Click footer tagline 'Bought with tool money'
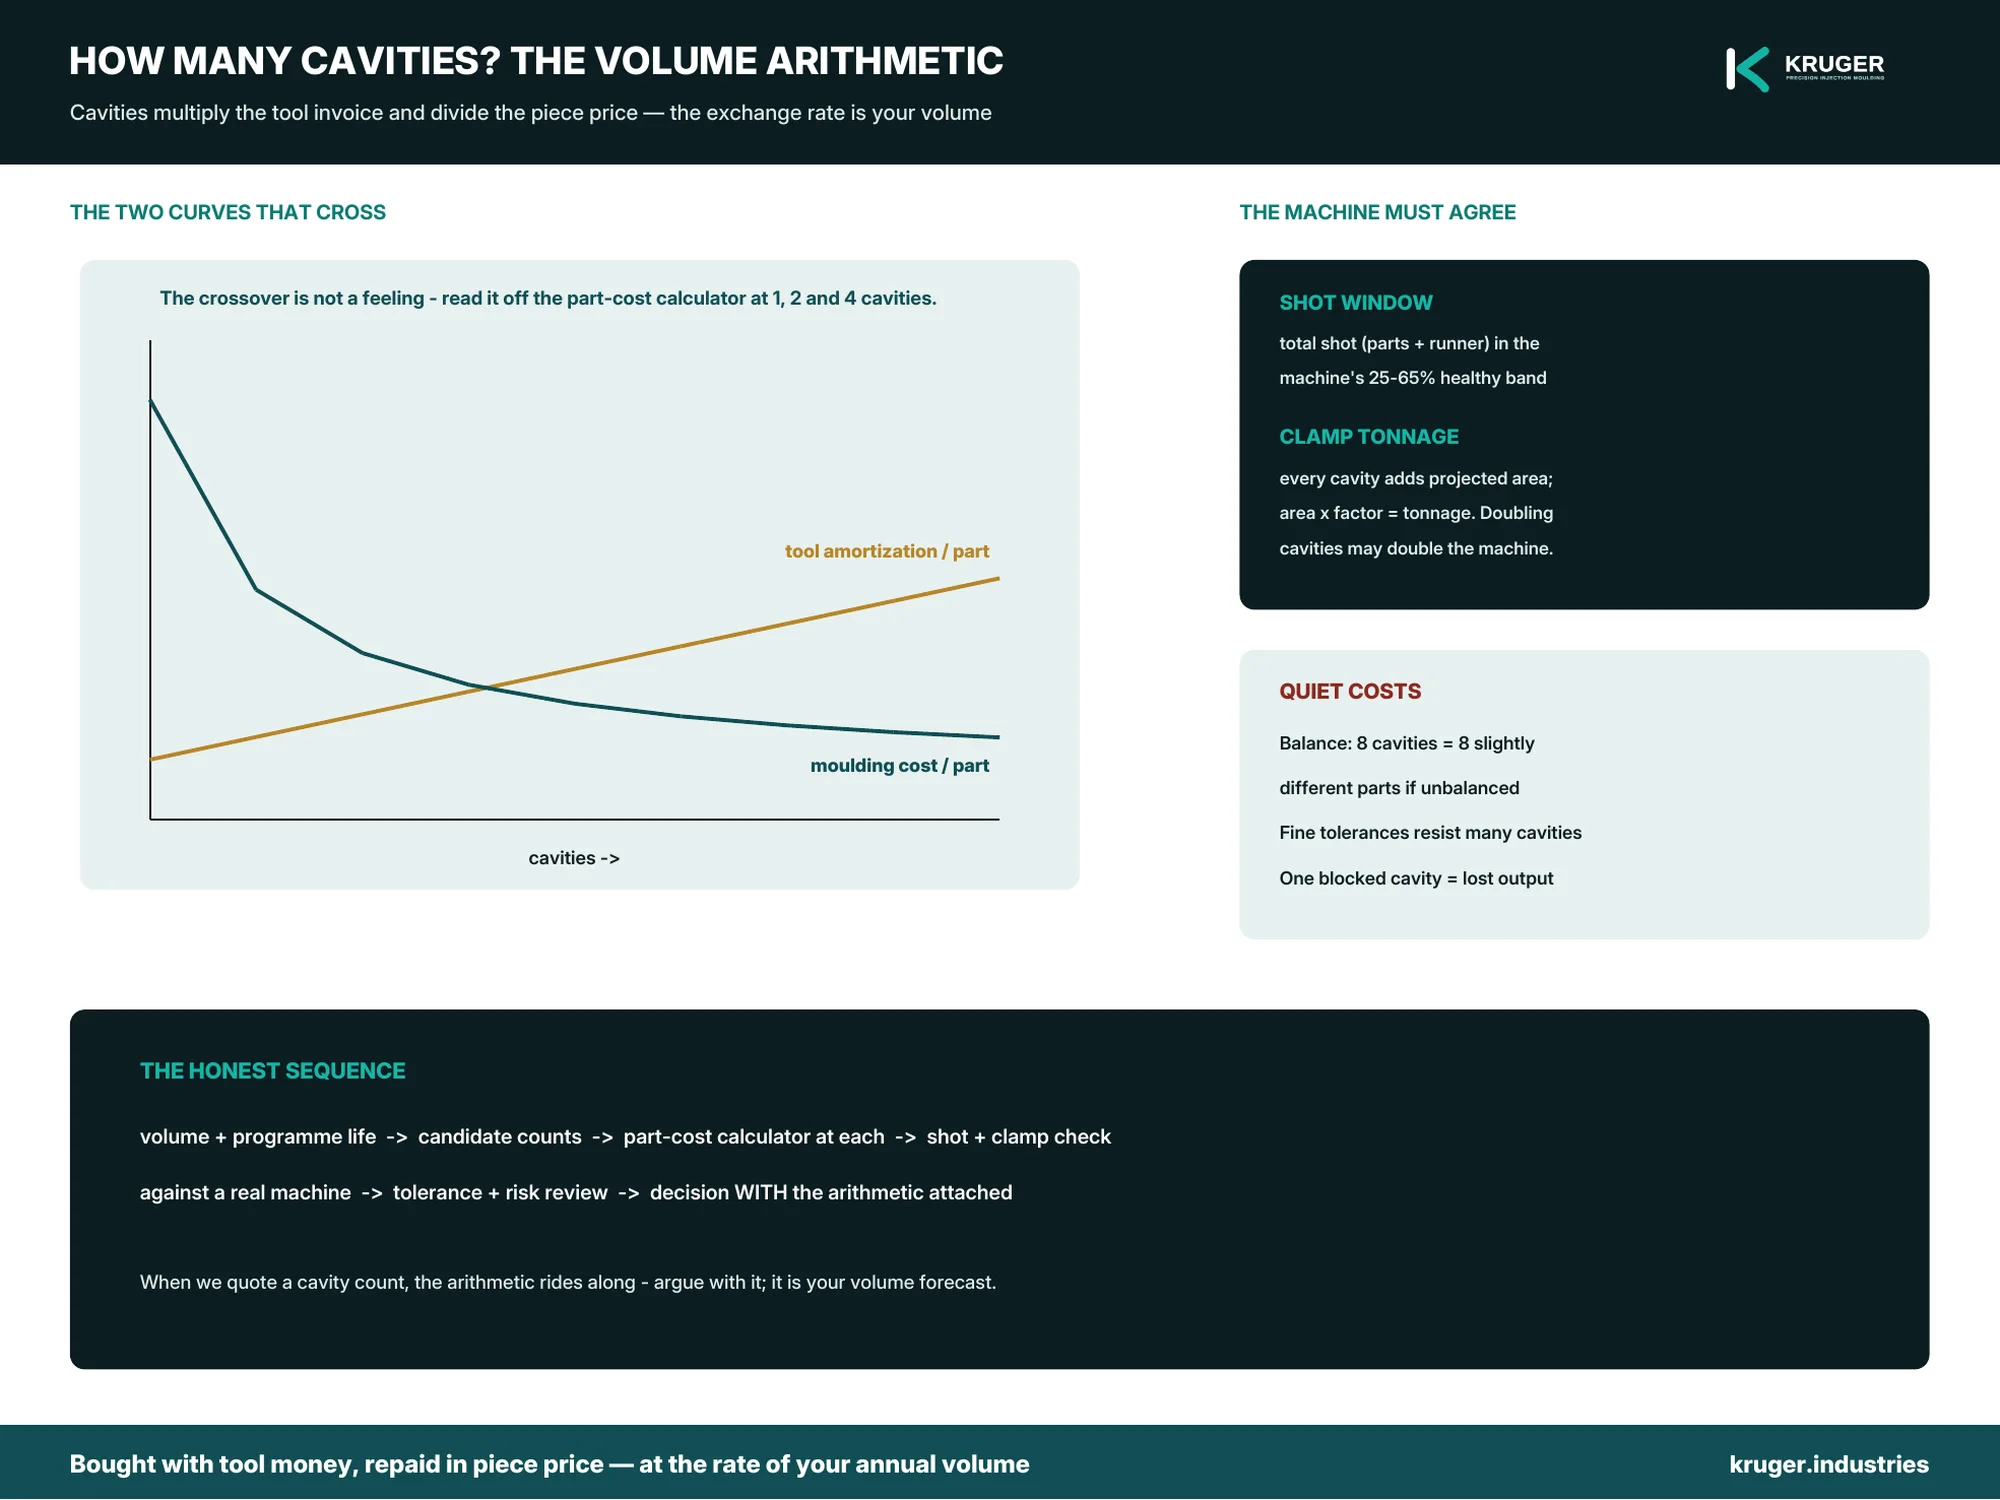The image size is (2000, 1500). 549,1464
